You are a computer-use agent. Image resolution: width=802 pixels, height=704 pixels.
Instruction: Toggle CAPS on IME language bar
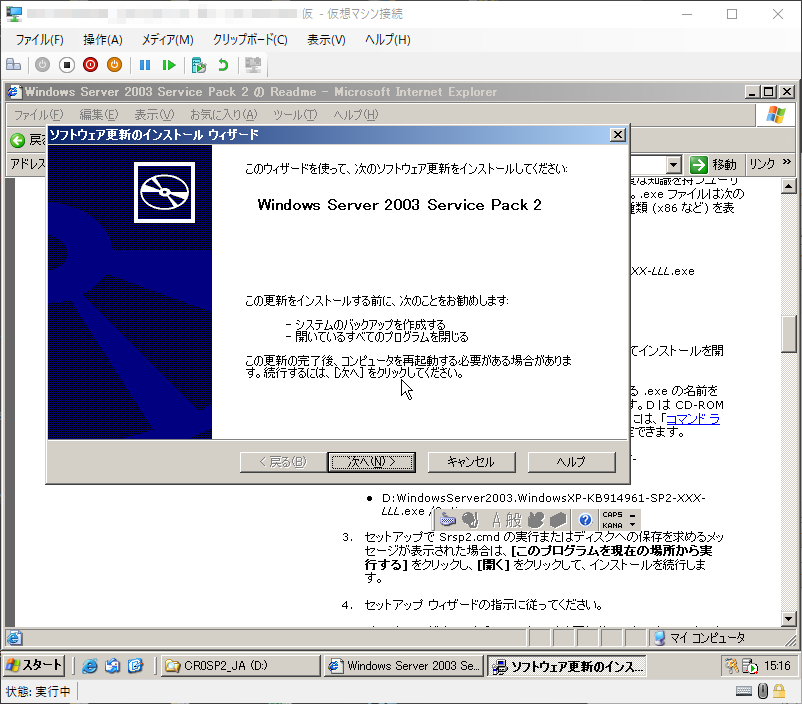[612, 515]
